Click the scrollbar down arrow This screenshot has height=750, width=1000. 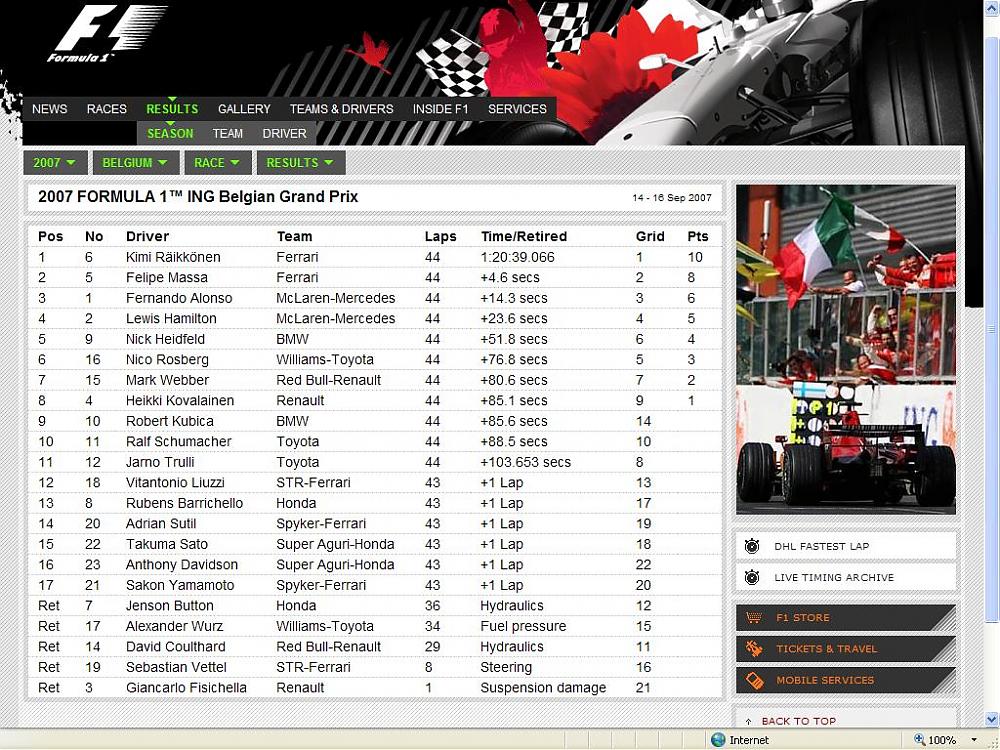click(x=991, y=720)
